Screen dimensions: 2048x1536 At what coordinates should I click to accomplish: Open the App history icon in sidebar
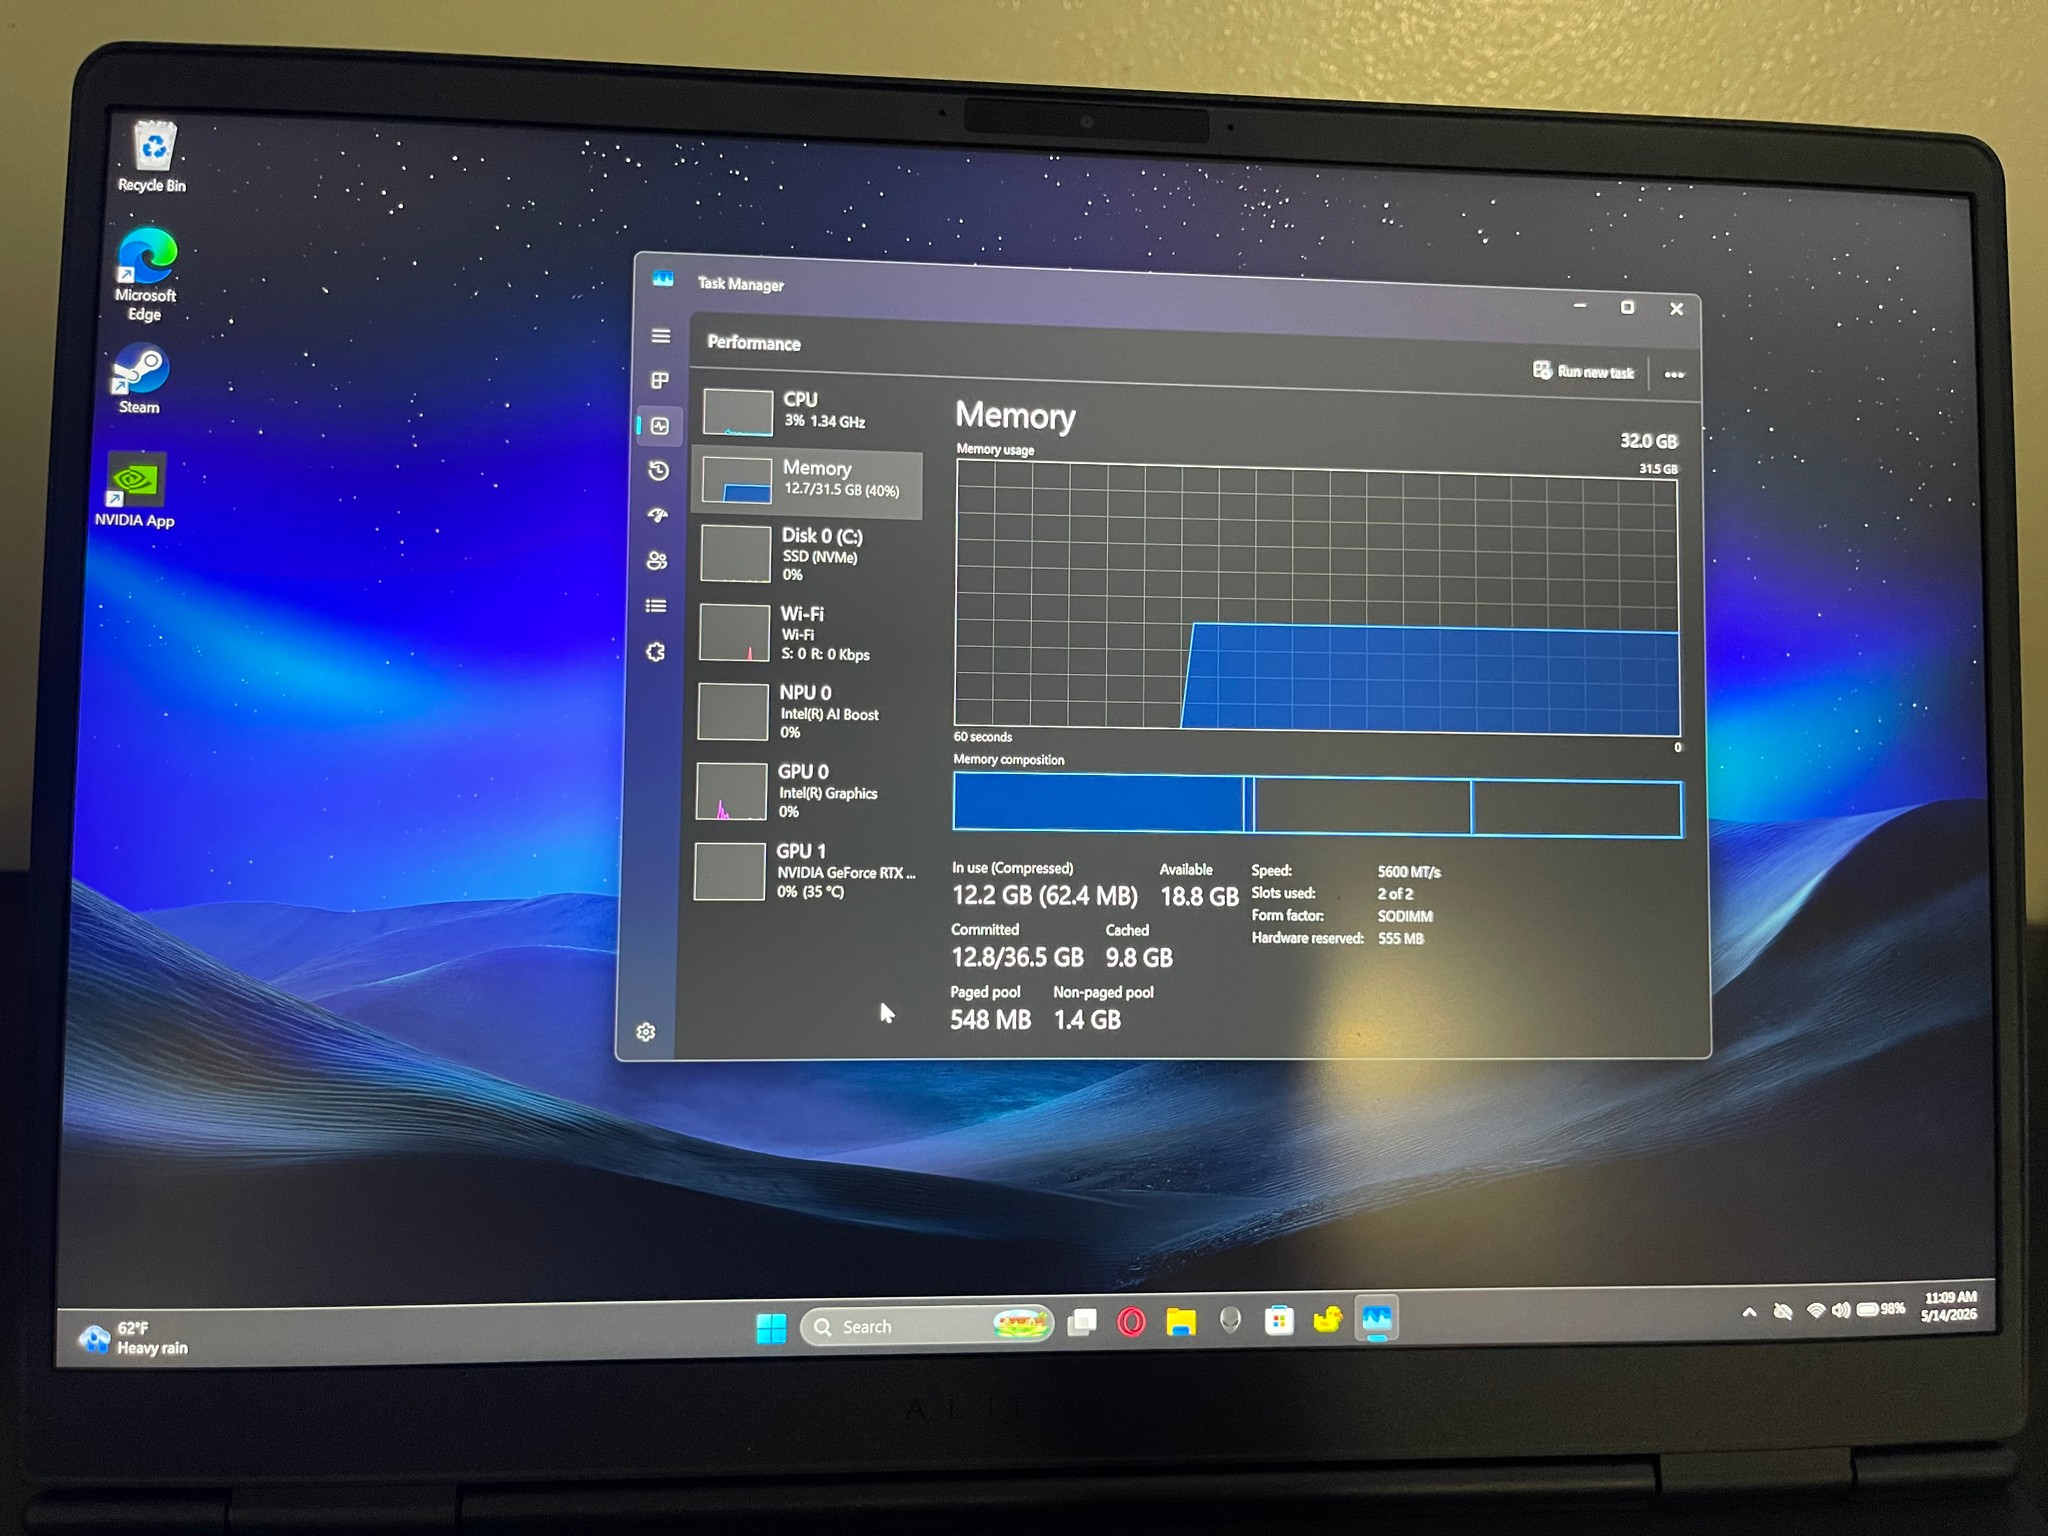point(658,471)
